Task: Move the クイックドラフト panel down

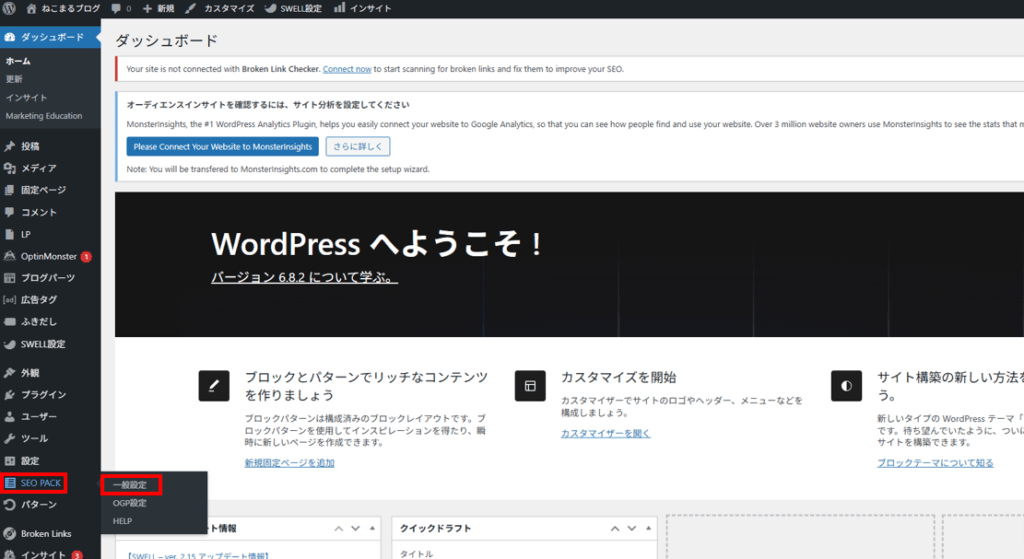Action: tap(632, 528)
